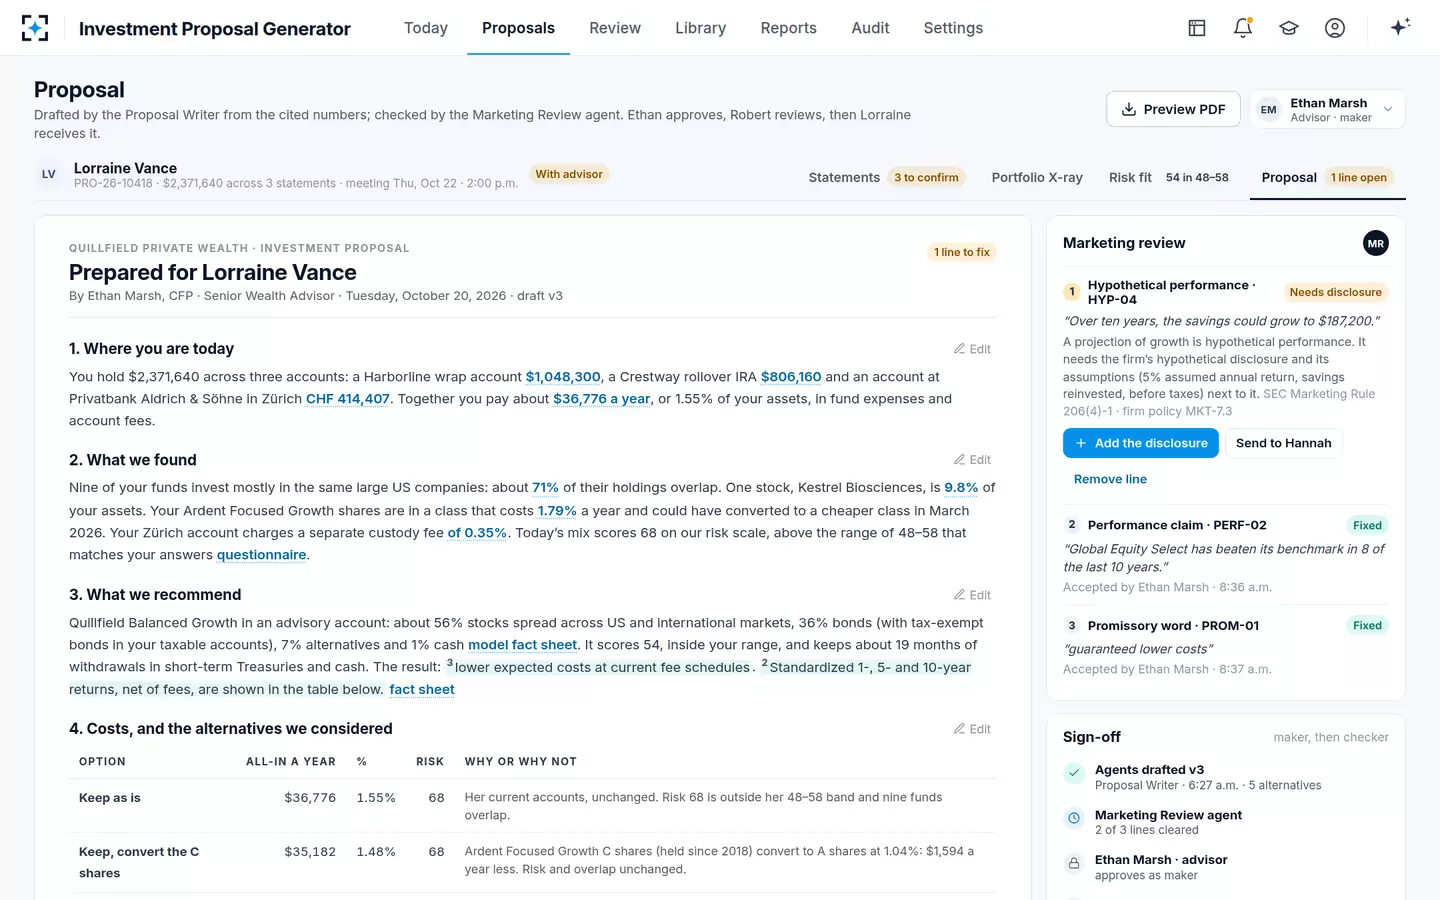
Task: Click the Ethan Marsh advisor lock icon
Action: 1074,863
